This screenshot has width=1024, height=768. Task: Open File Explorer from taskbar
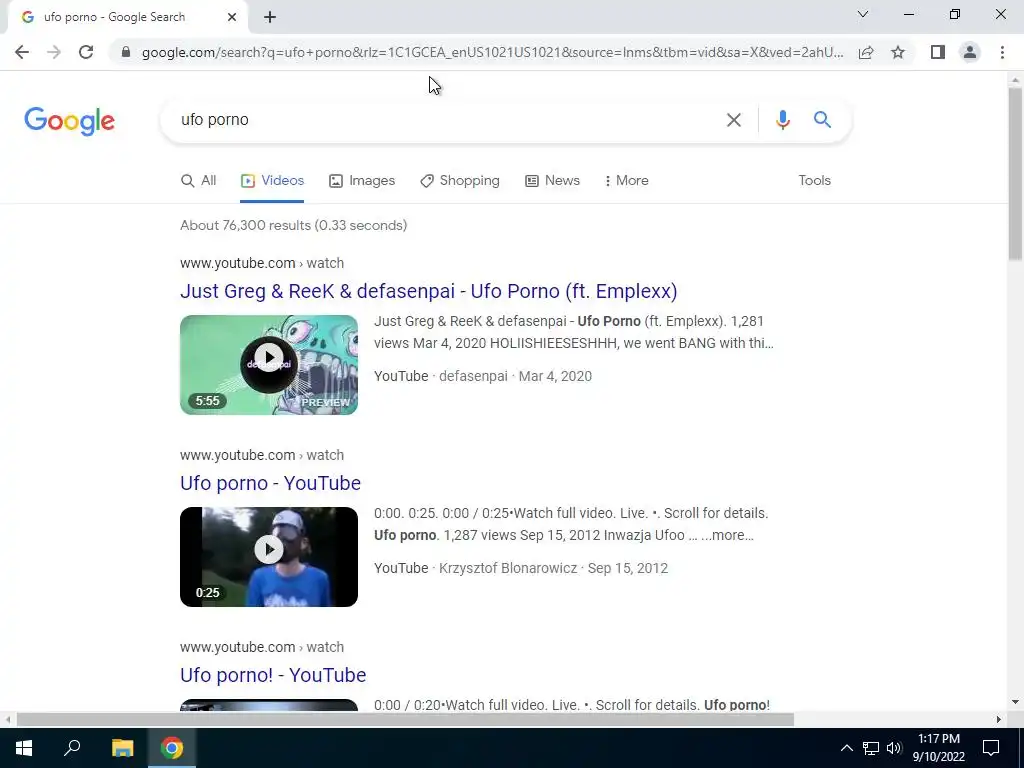pos(122,748)
